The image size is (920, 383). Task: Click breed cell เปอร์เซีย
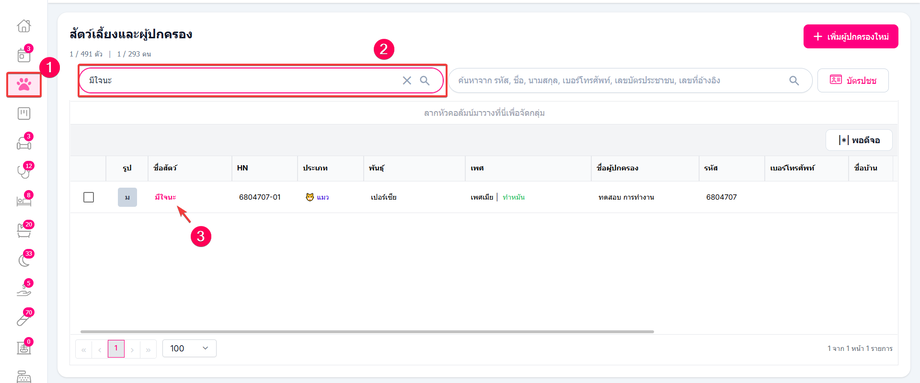click(x=385, y=197)
